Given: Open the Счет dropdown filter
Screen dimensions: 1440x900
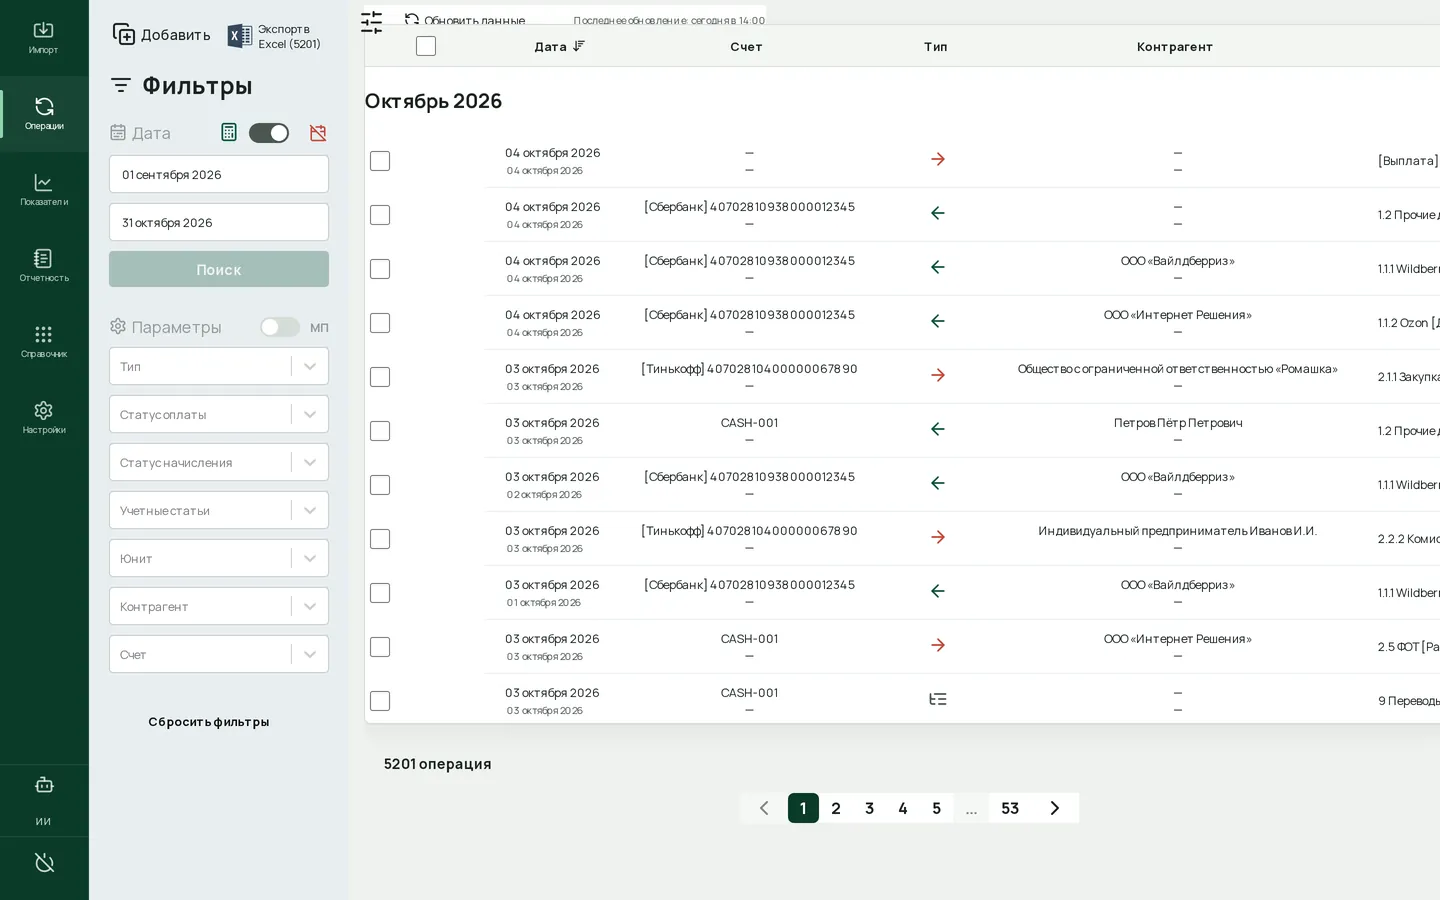Looking at the screenshot, I should coord(219,654).
